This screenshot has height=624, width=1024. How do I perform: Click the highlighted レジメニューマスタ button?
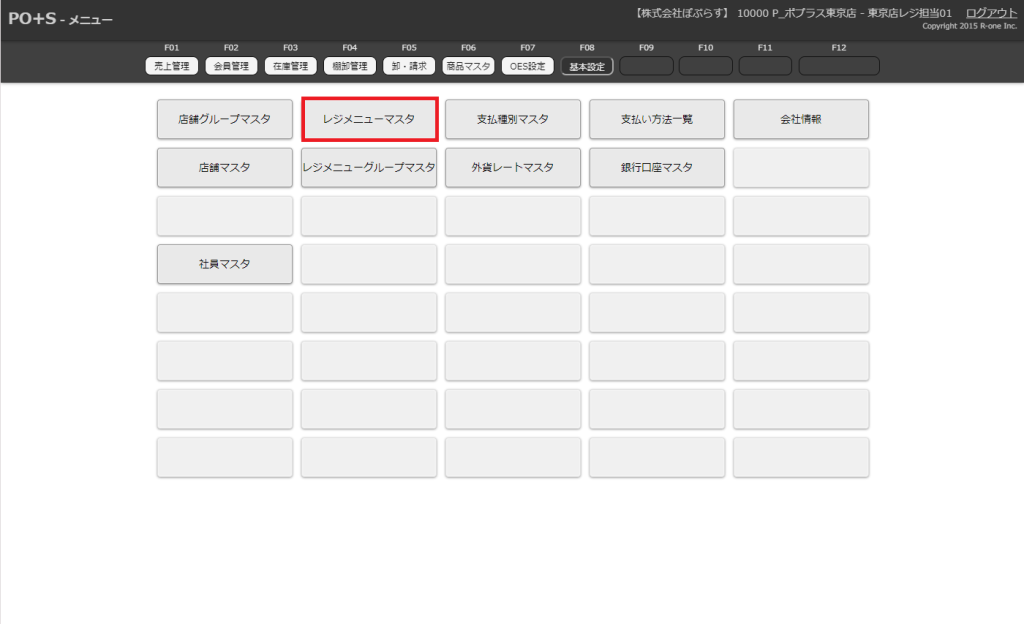click(369, 119)
